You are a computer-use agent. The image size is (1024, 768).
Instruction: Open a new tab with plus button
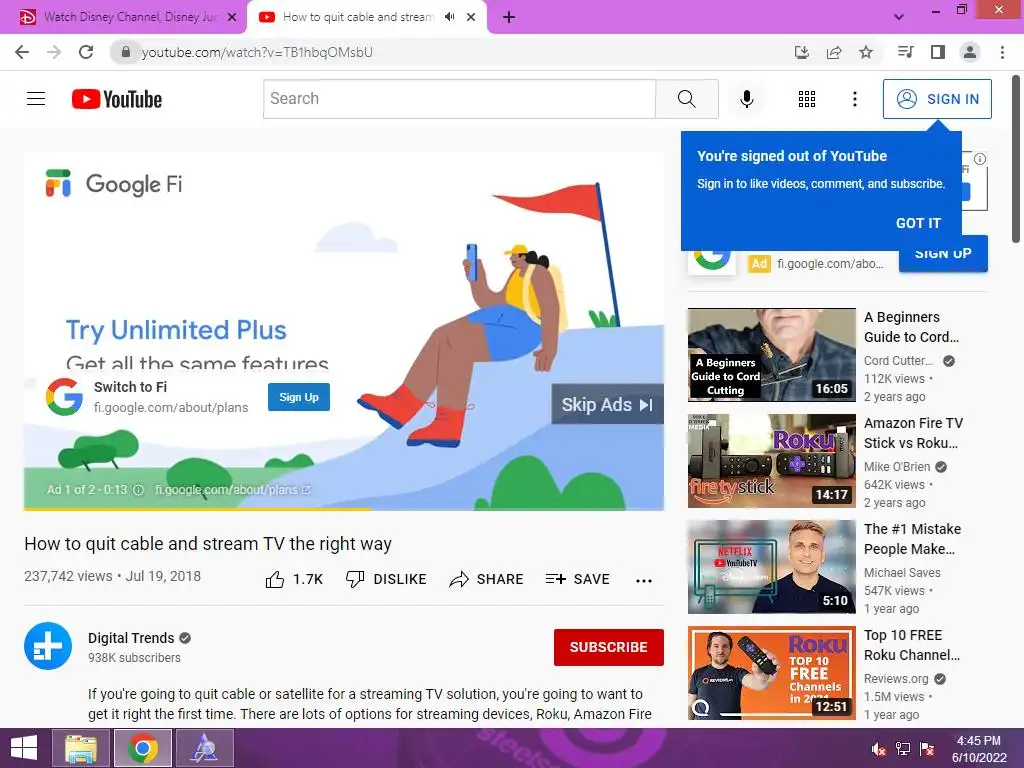coord(509,17)
